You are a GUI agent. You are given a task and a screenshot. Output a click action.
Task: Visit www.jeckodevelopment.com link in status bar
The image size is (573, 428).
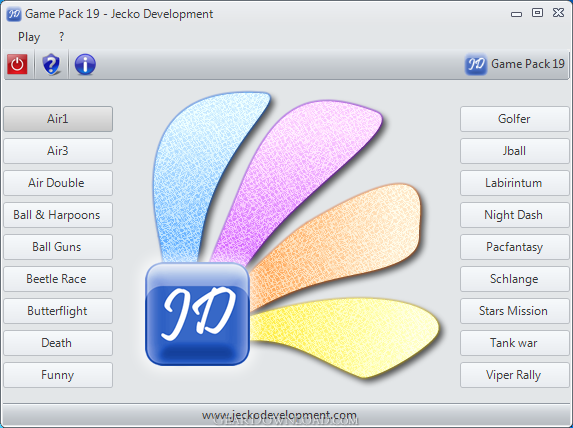[280, 415]
